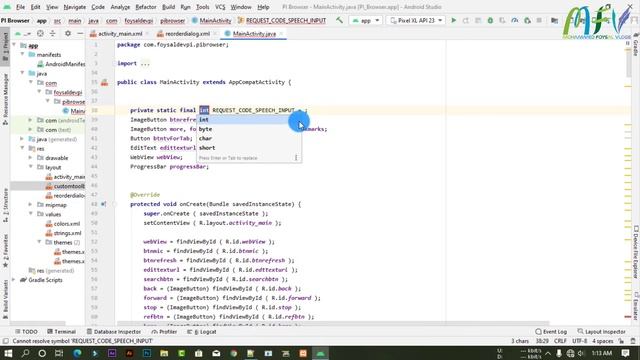
Task: Click the Run with Coverage icon
Action: pyautogui.click(x=502, y=20)
